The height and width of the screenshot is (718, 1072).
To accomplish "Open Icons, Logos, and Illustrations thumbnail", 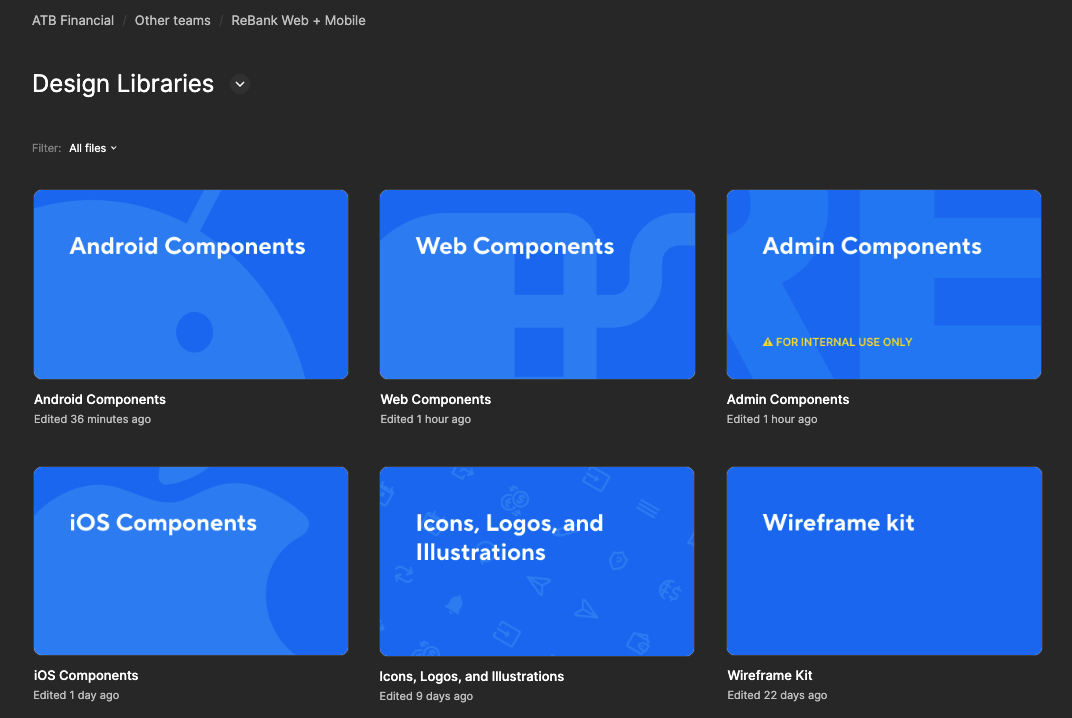I will pyautogui.click(x=537, y=561).
